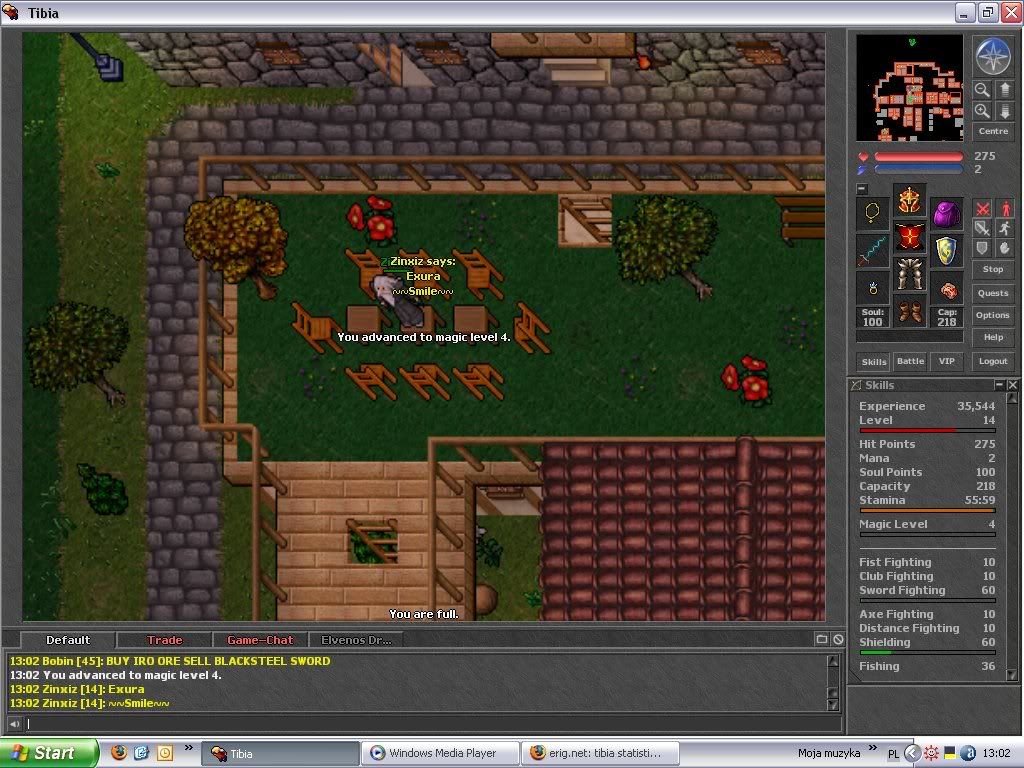Screen dimensions: 1024x768
Task: Click the health bar
Action: point(919,157)
